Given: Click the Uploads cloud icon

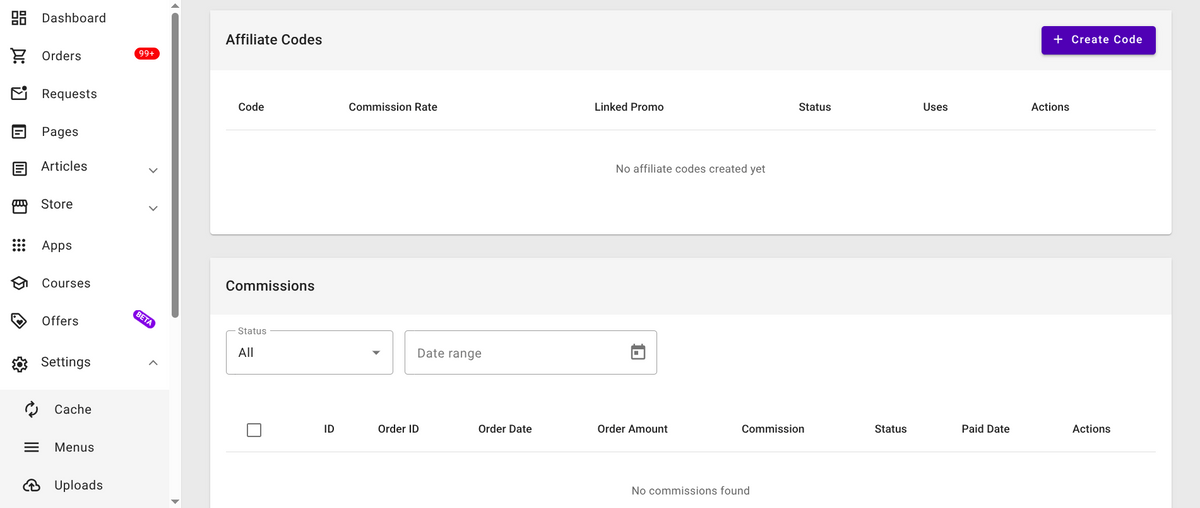Looking at the screenshot, I should (32, 485).
